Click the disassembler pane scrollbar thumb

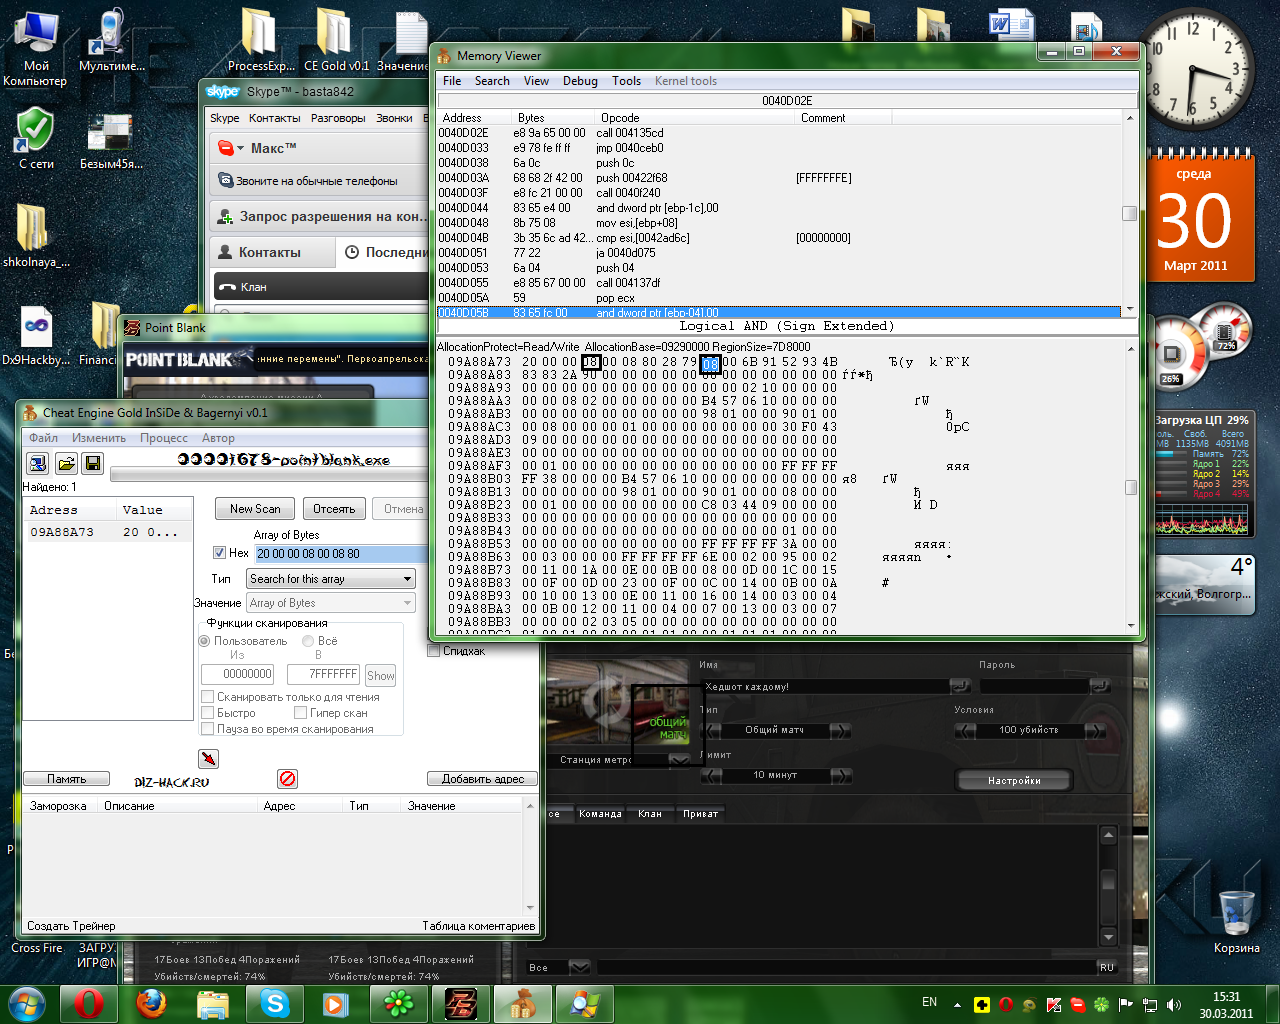(1130, 213)
